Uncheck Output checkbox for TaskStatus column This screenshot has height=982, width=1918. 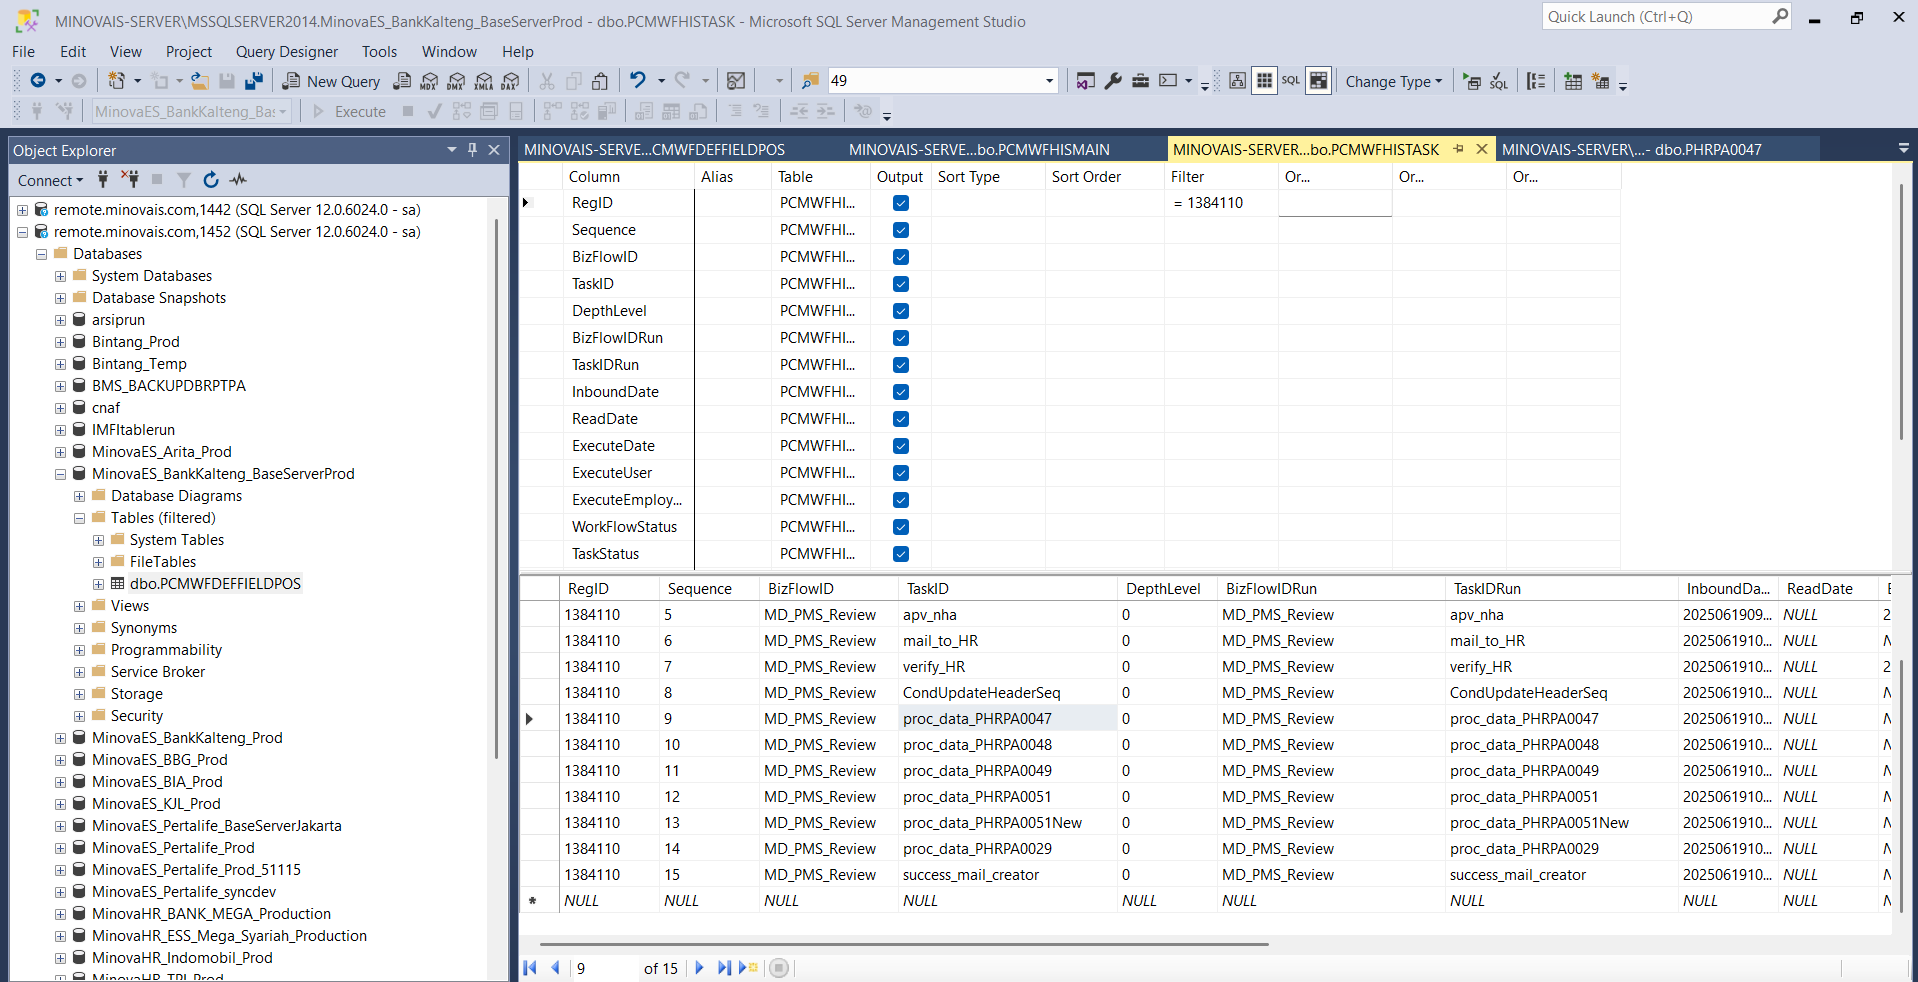901,554
